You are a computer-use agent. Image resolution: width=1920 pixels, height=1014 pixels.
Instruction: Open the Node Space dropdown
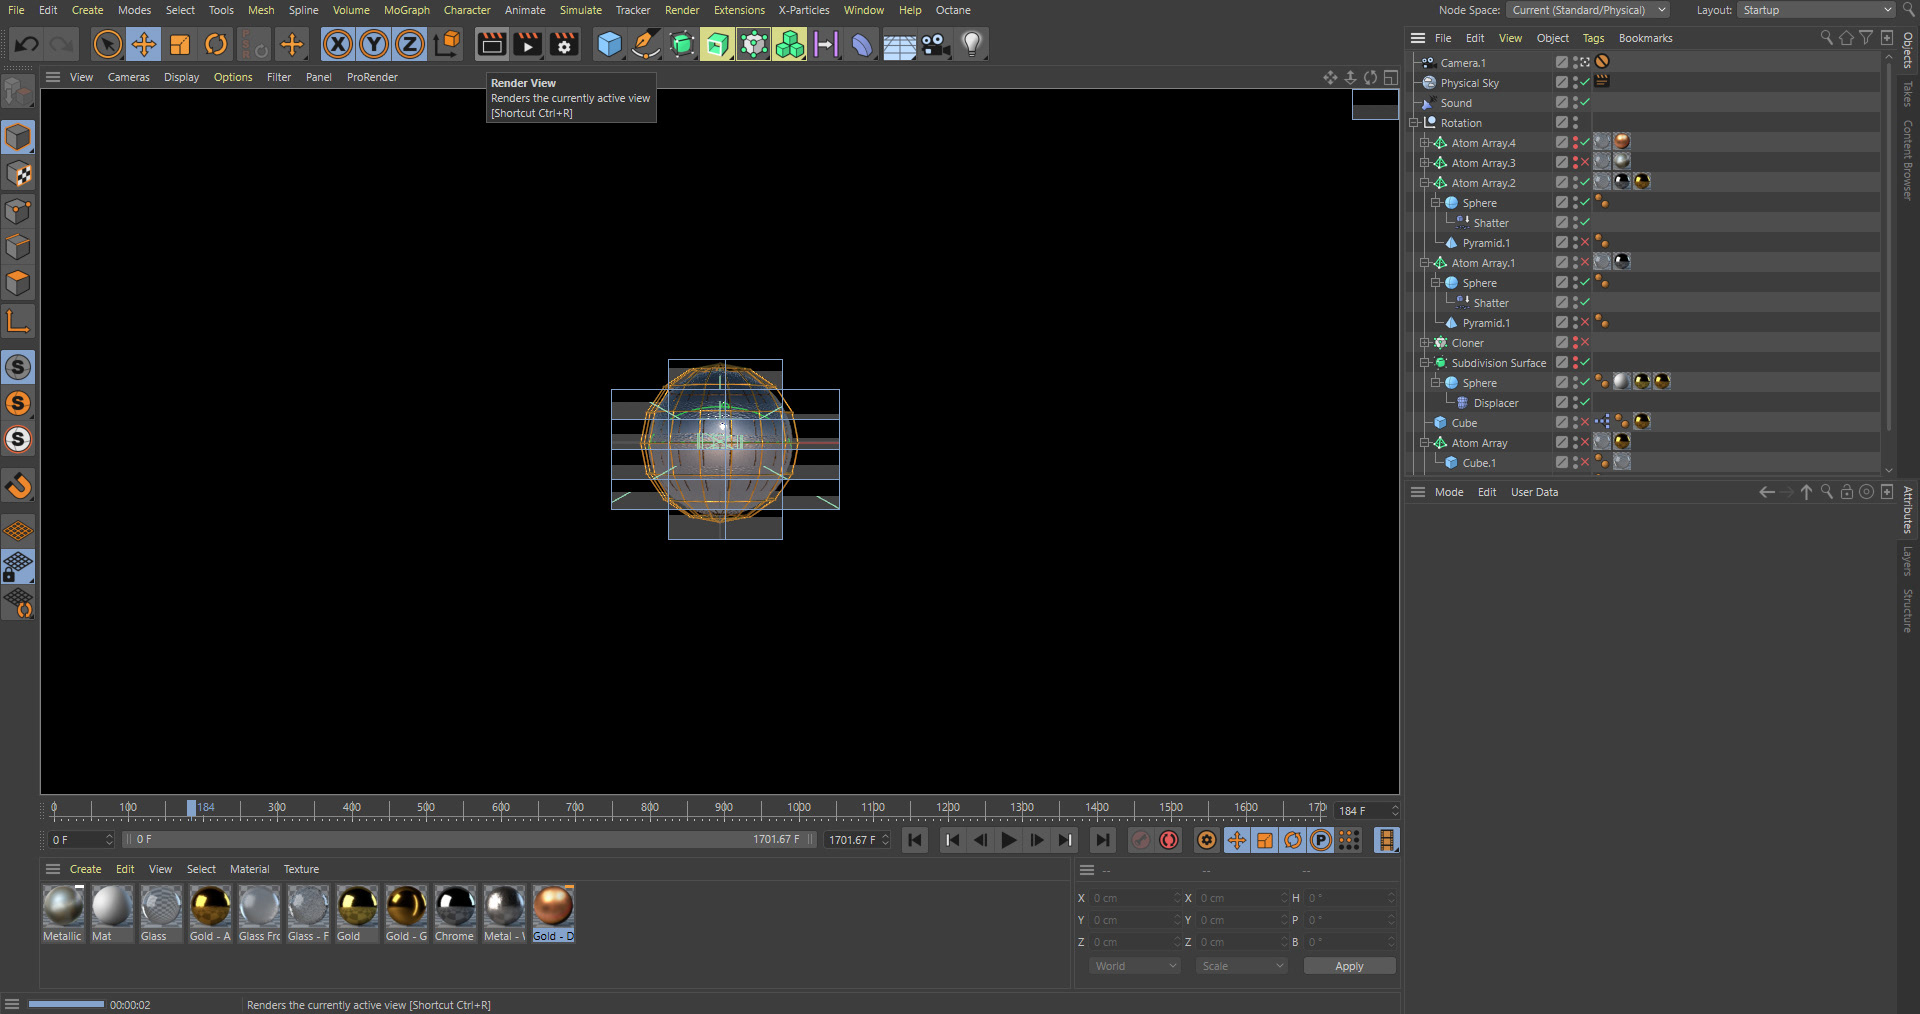(1588, 10)
